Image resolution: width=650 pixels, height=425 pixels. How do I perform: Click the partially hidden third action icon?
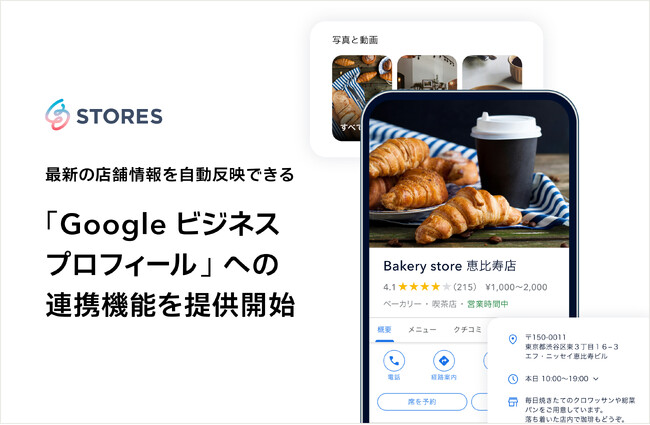pos(486,361)
